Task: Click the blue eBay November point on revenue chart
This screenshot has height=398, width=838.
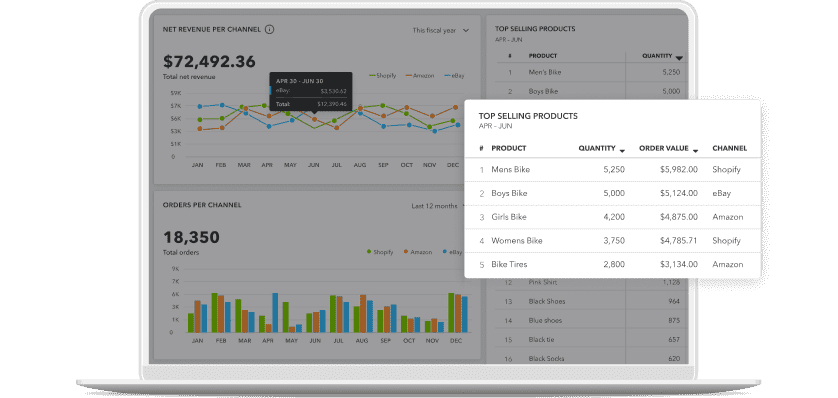Action: (434, 131)
